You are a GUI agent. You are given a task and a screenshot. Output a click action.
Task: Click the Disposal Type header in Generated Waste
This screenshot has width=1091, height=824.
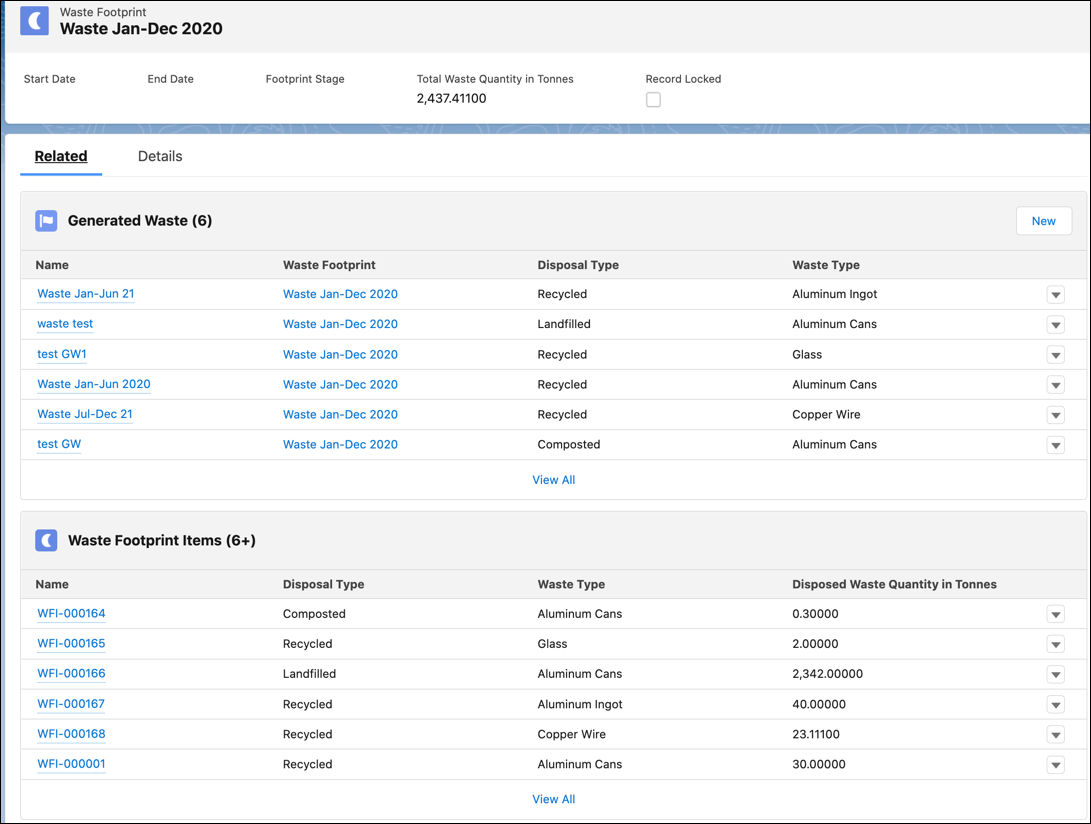[578, 264]
